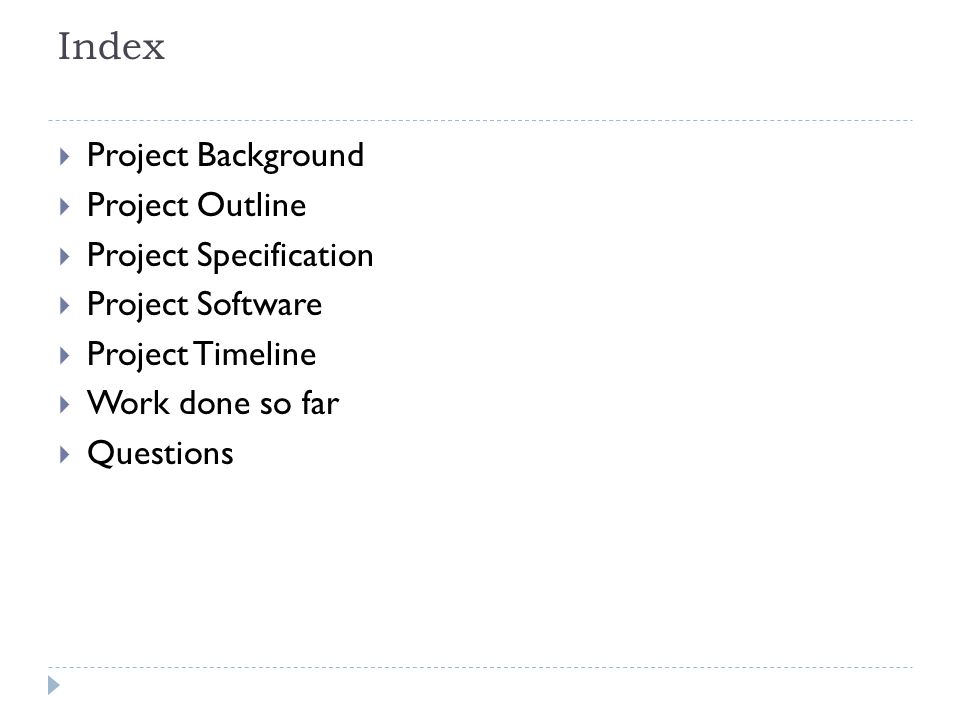The image size is (960, 720).
Task: Click the dashed line under the Index title
Action: 480,121
